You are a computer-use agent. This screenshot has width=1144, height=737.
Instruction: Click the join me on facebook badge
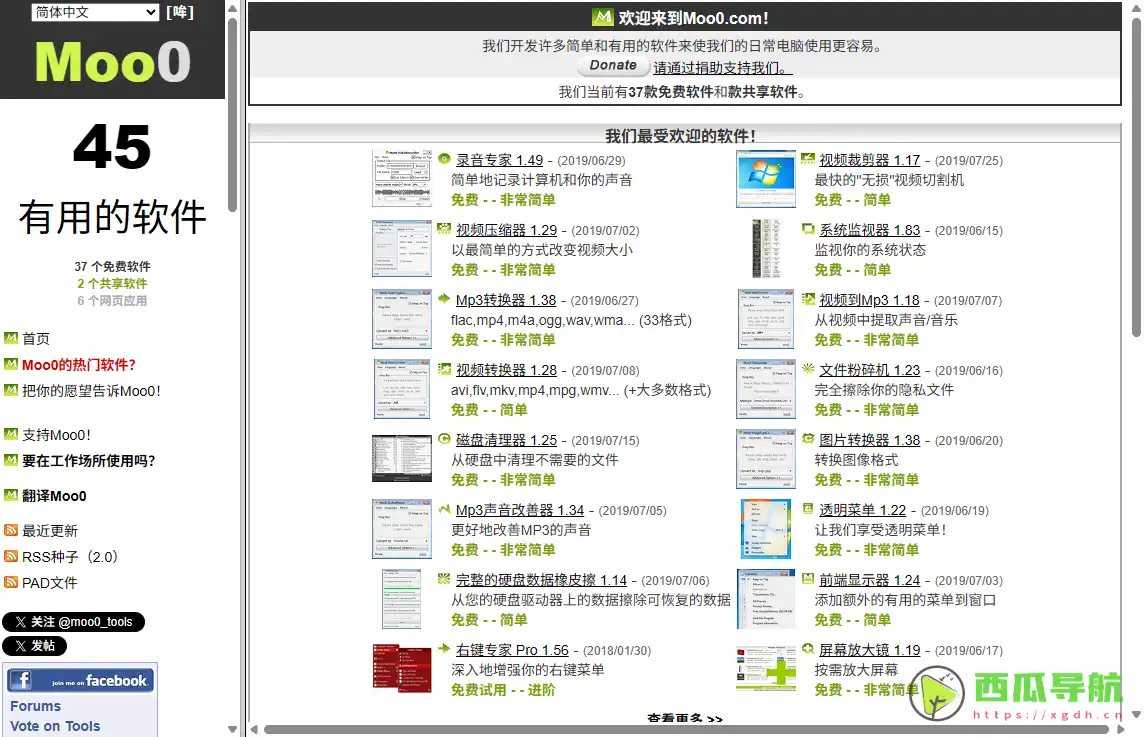pyautogui.click(x=80, y=680)
